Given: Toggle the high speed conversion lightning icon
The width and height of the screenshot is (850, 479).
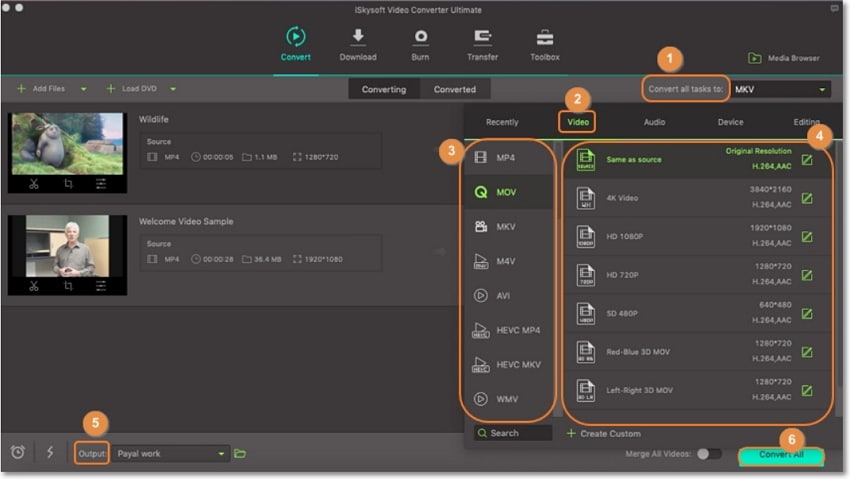Looking at the screenshot, I should click(50, 452).
